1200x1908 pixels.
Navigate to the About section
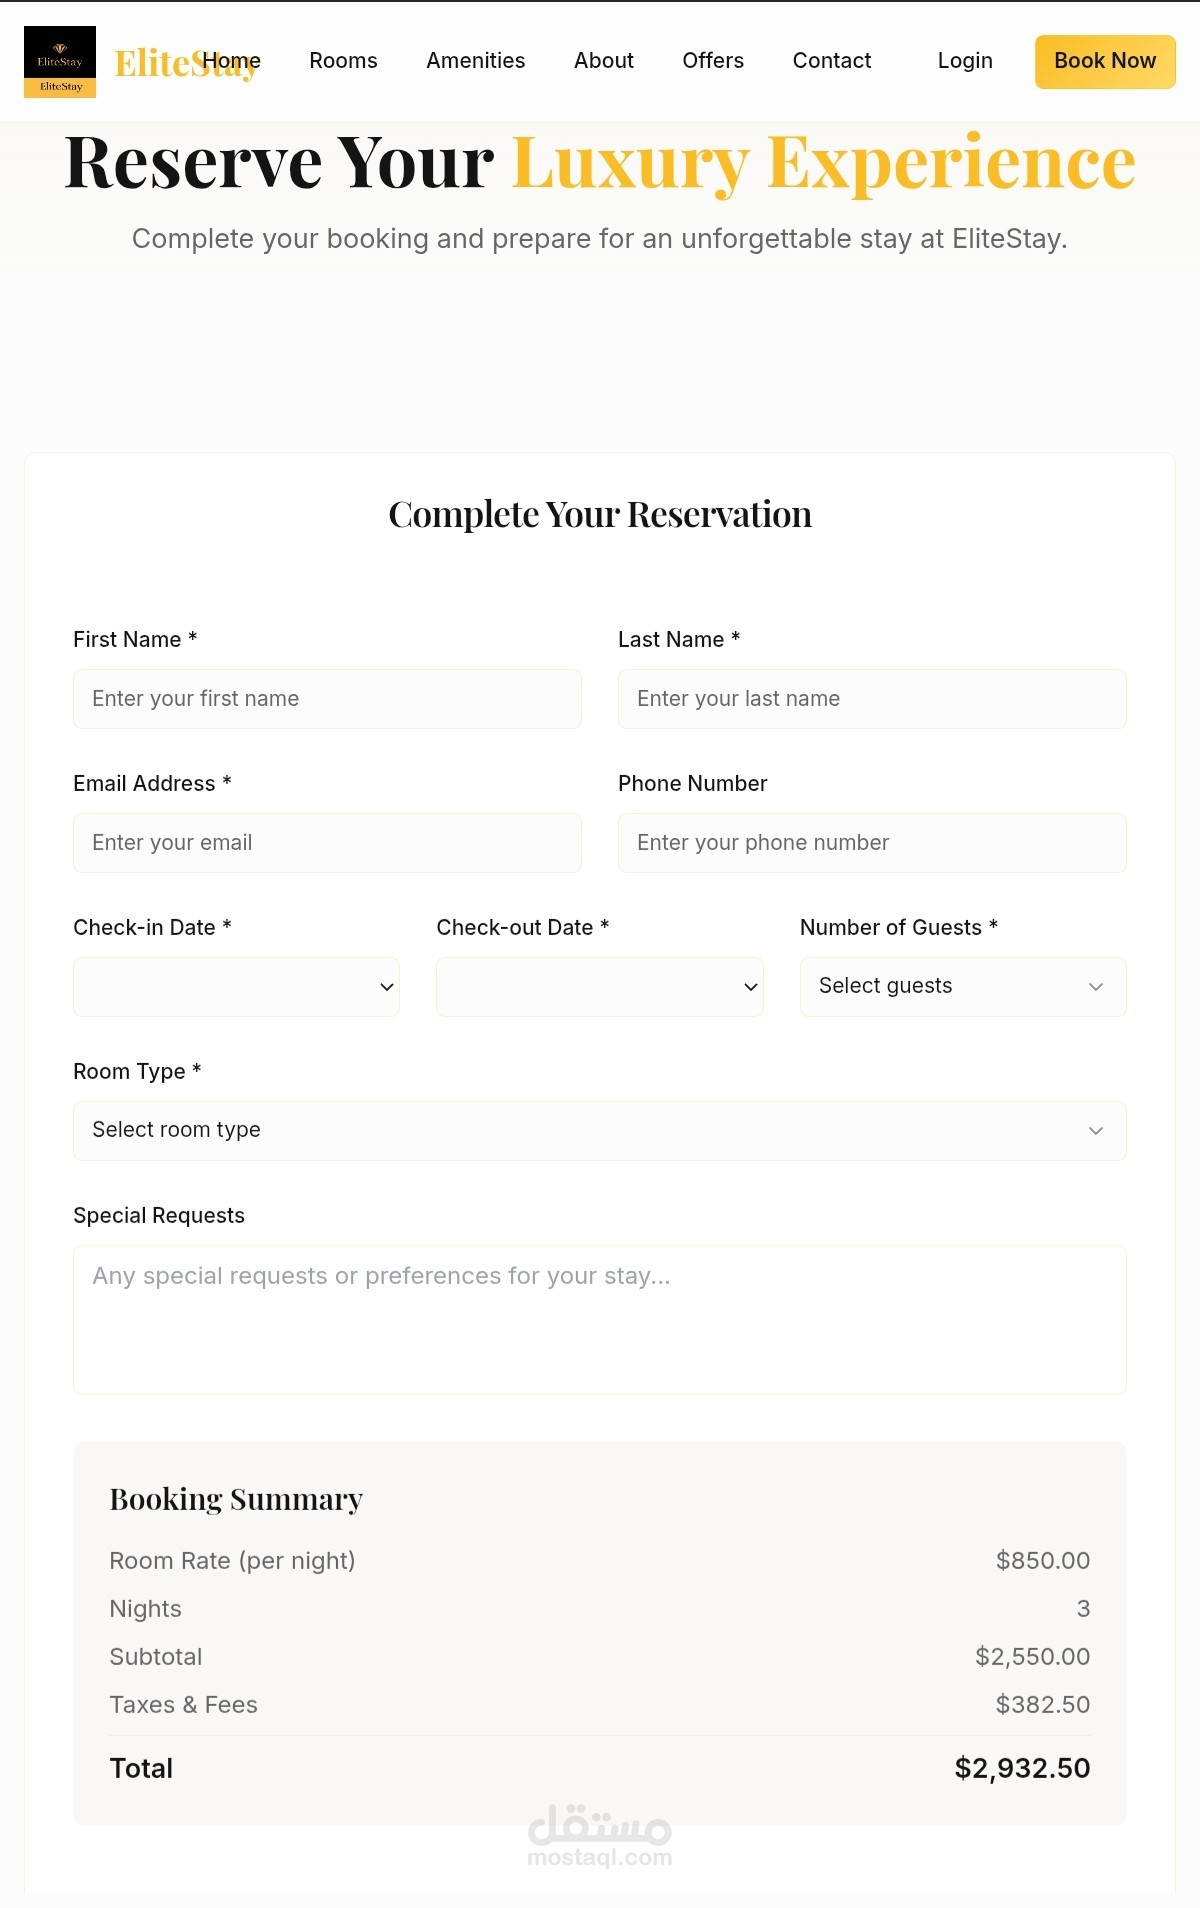(x=603, y=61)
